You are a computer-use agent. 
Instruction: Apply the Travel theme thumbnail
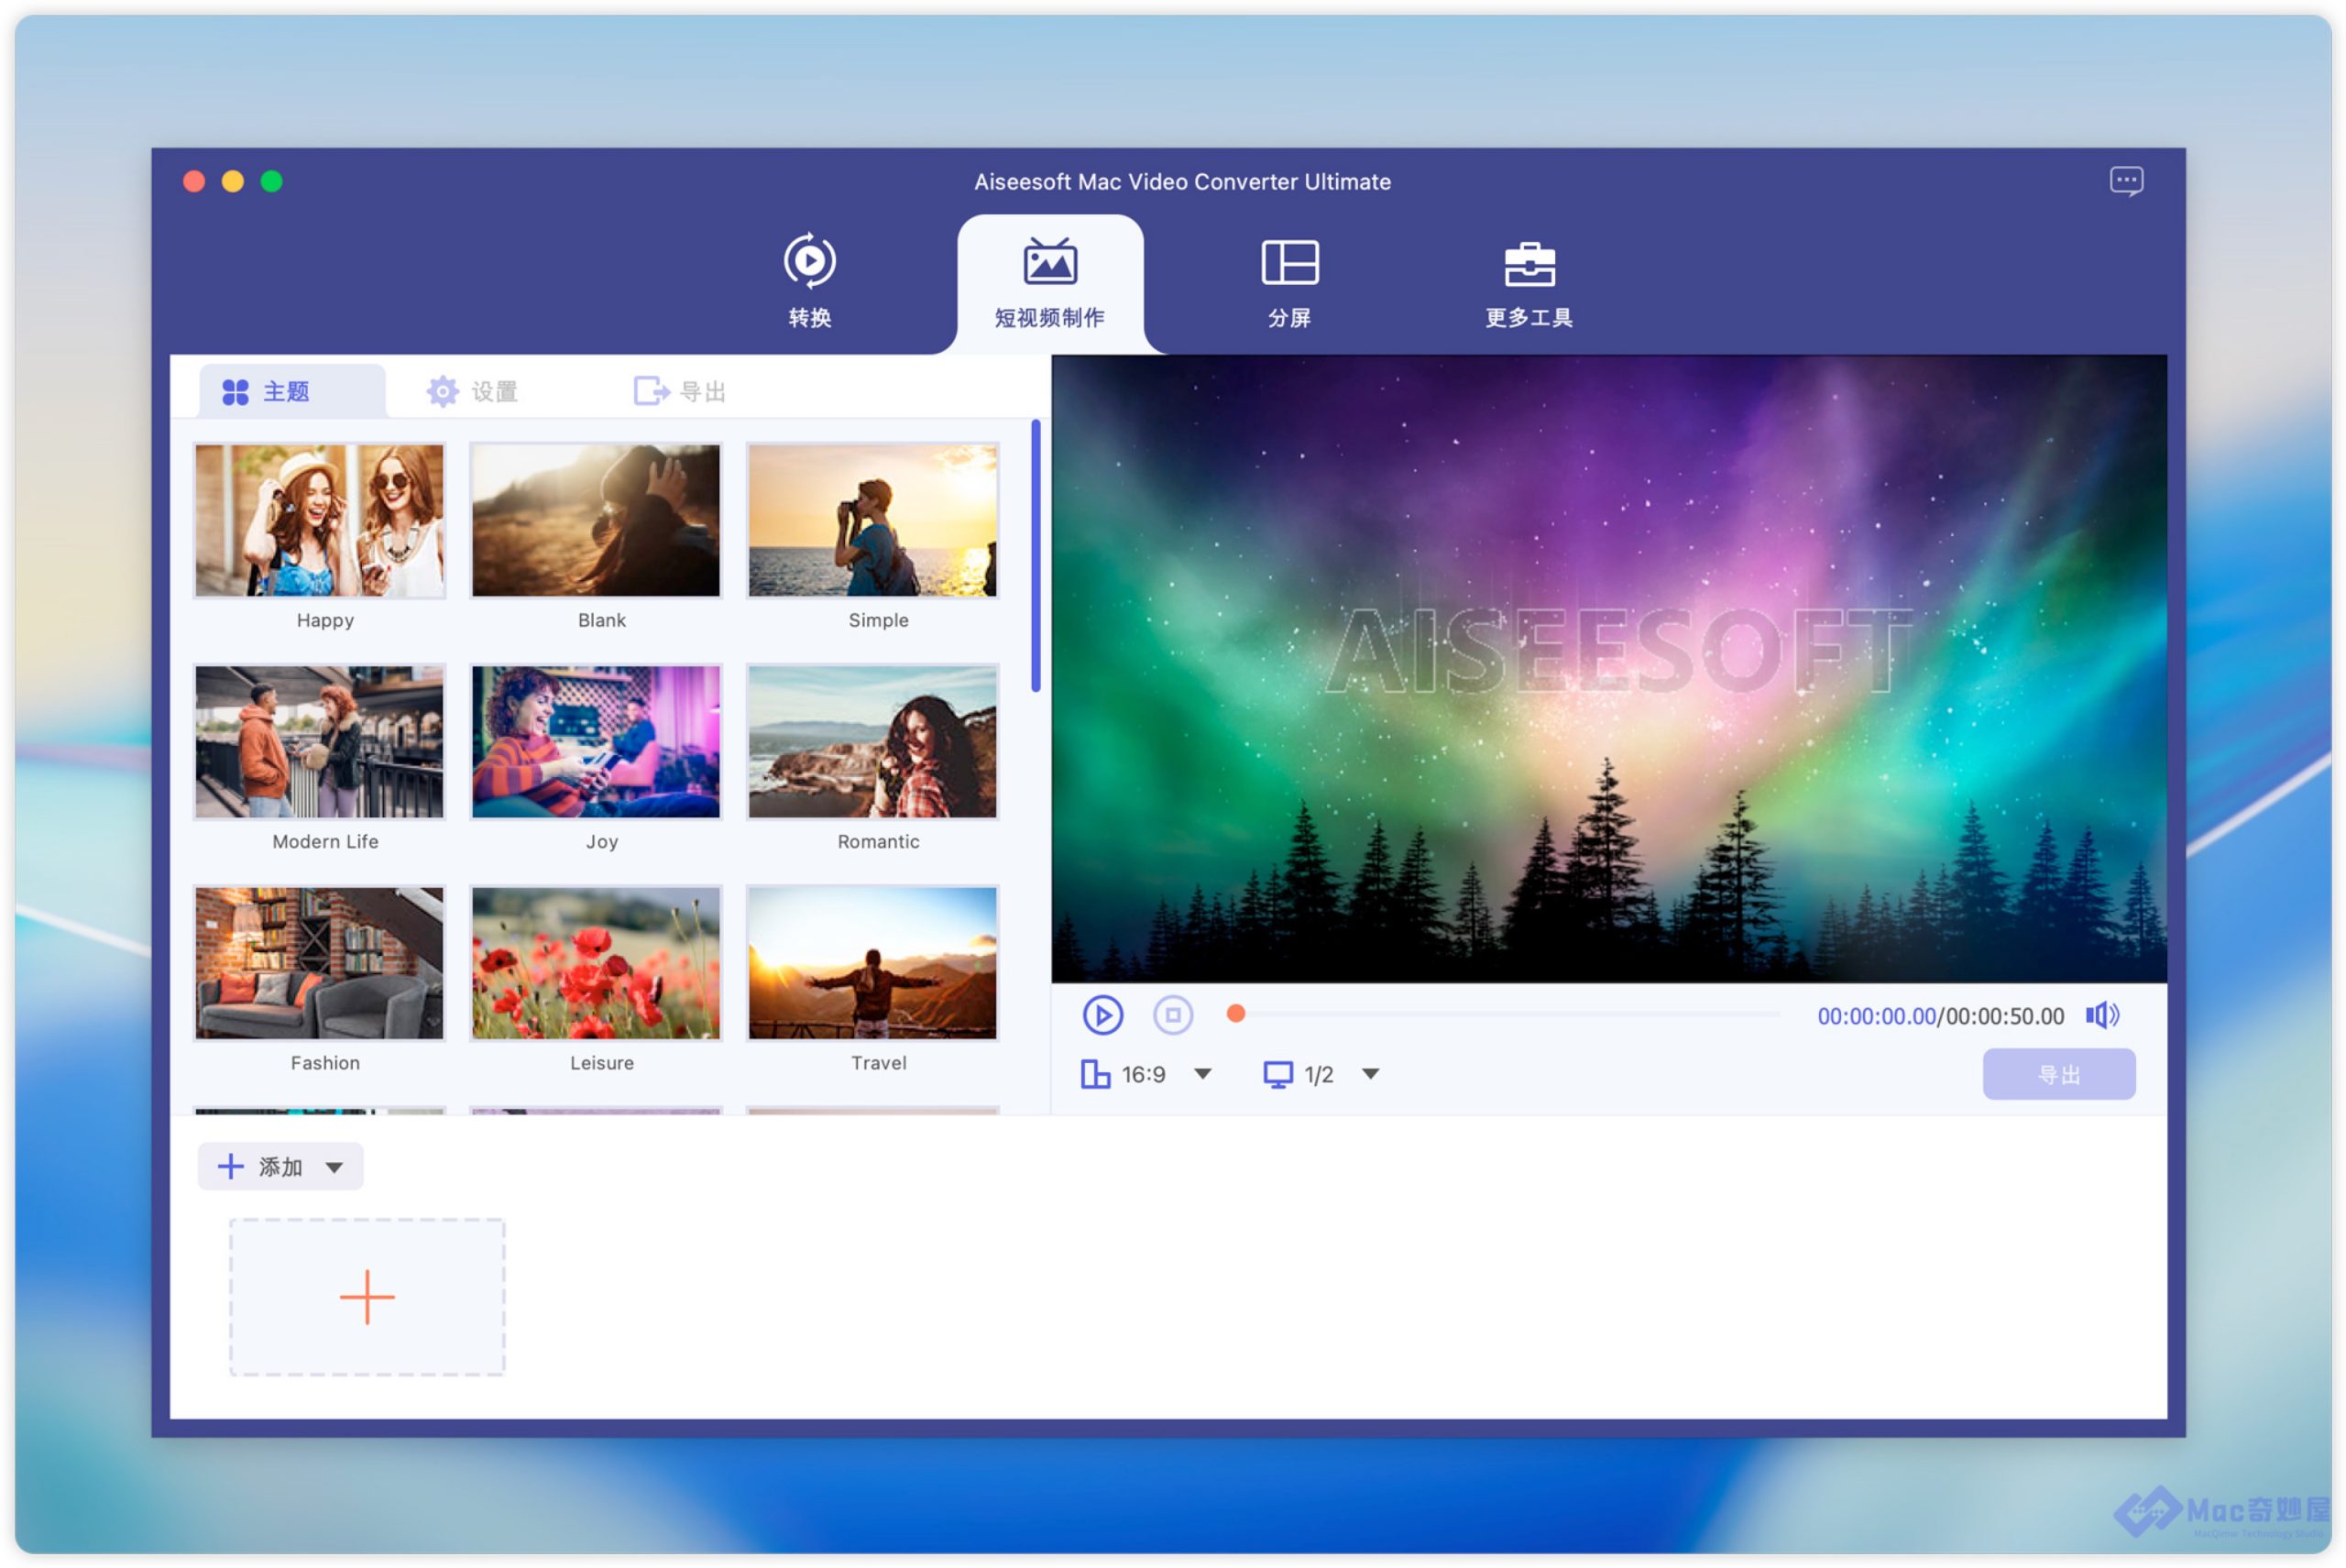click(x=872, y=963)
